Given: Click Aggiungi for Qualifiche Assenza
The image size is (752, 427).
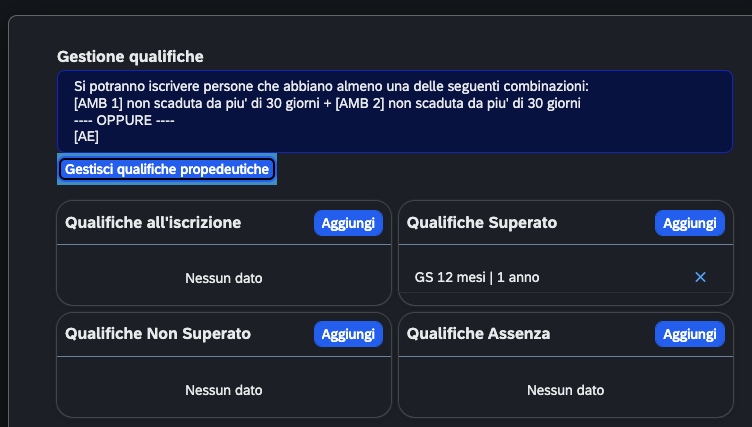Looking at the screenshot, I should 690,333.
